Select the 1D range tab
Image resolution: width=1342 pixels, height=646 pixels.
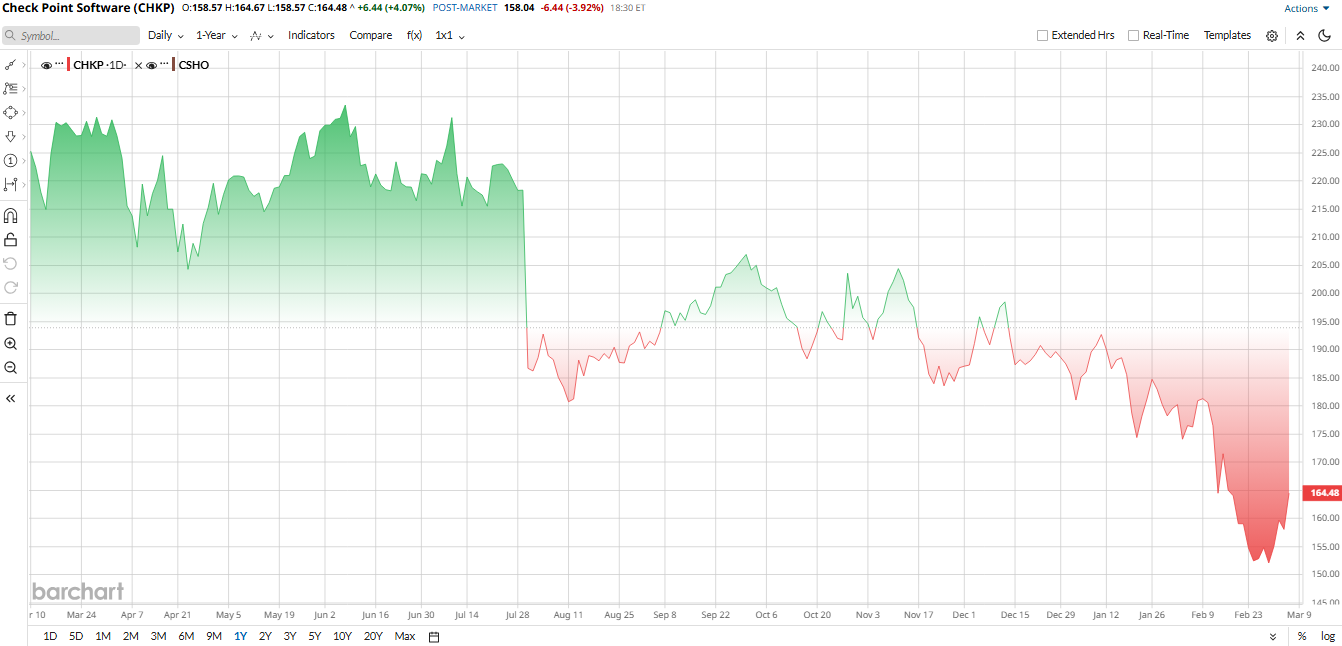click(50, 636)
